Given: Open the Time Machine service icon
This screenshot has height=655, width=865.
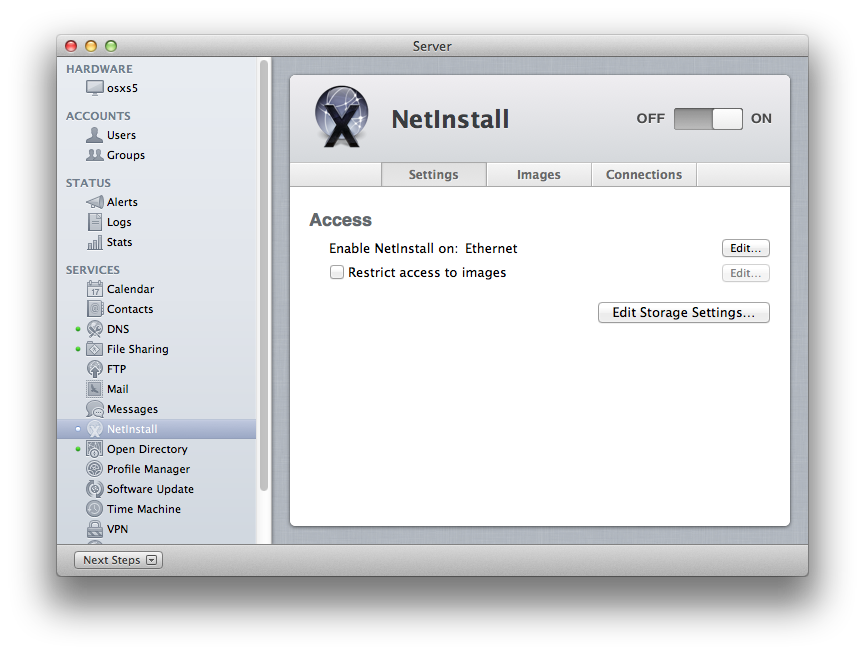Looking at the screenshot, I should pos(94,509).
